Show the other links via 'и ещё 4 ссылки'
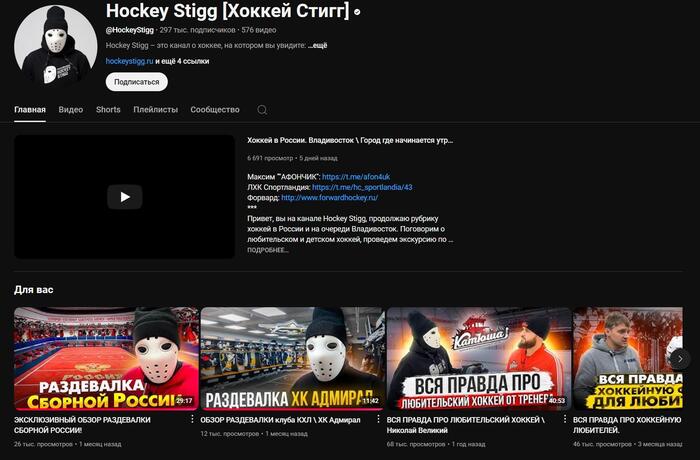 182,61
